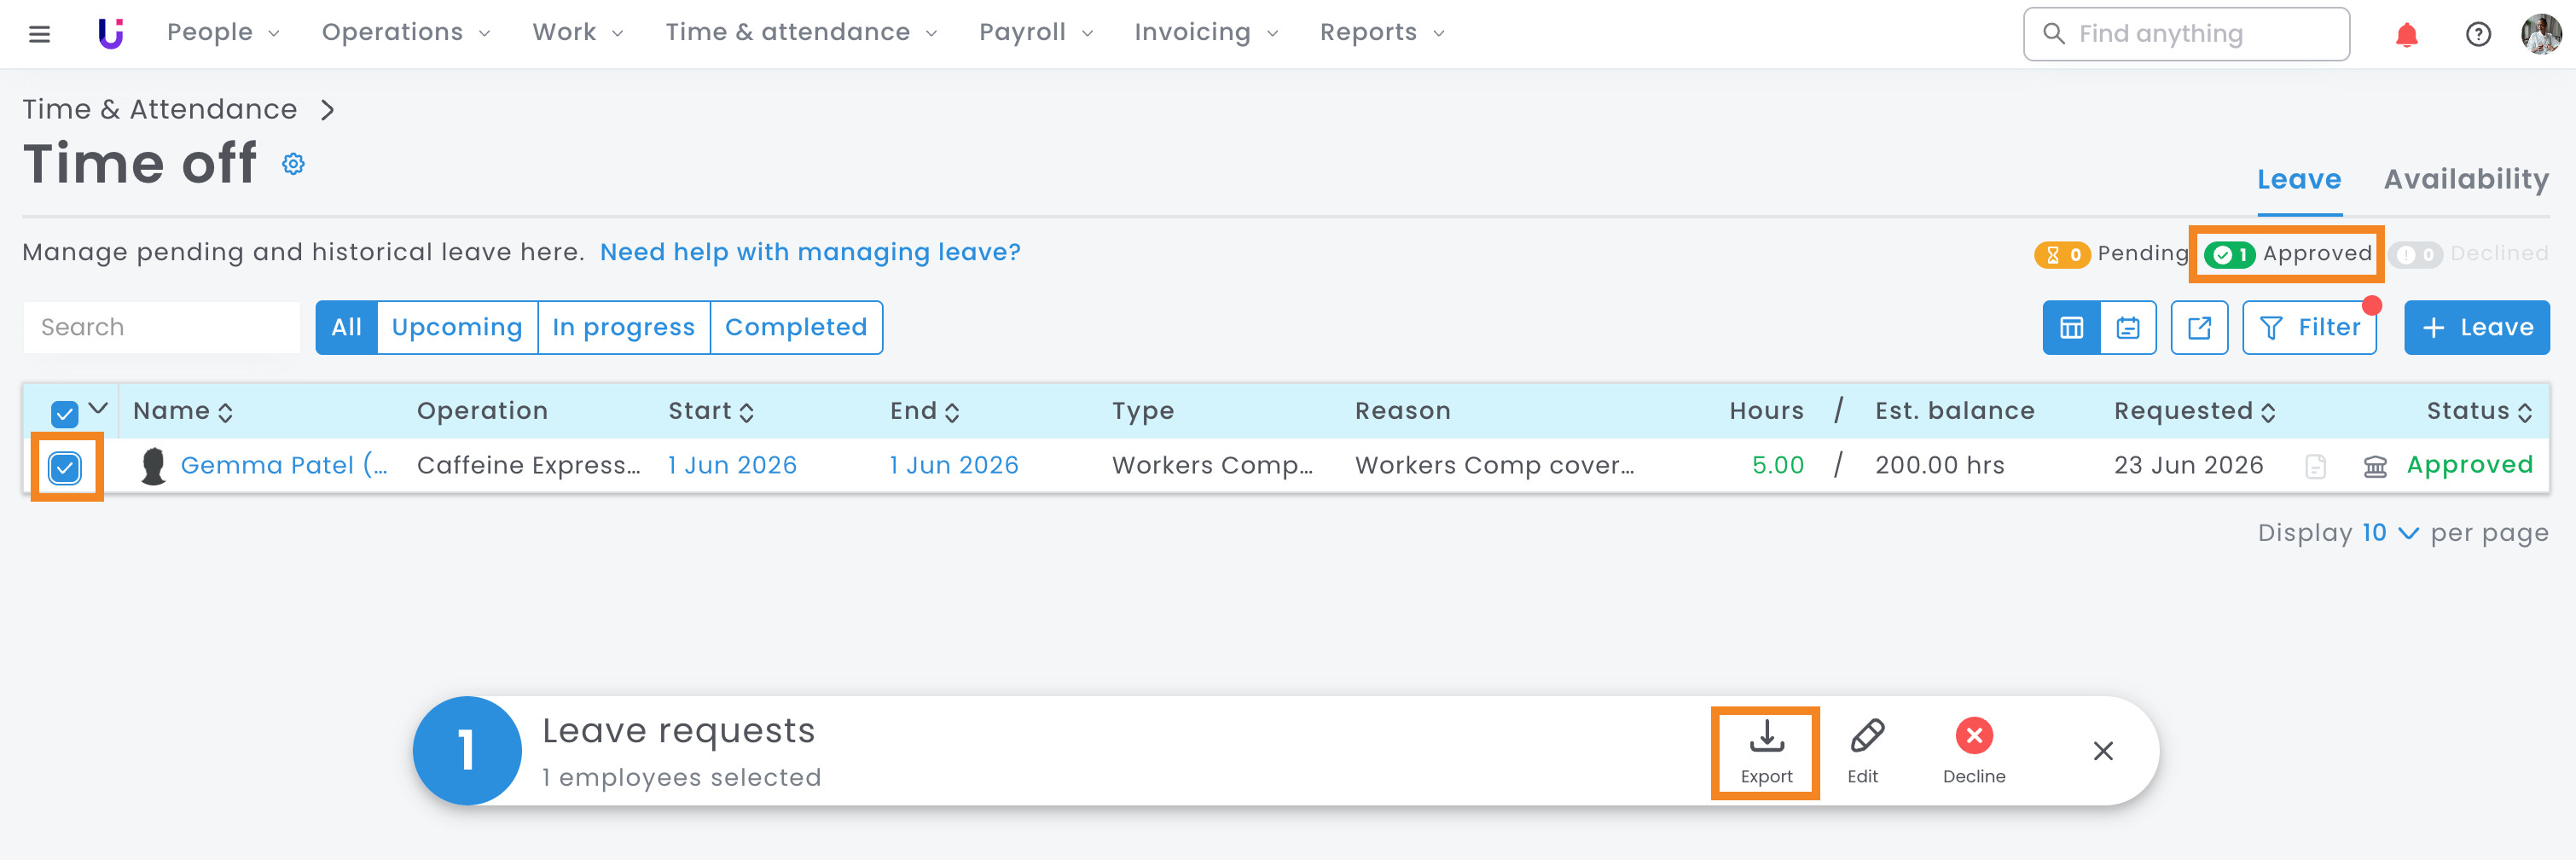This screenshot has width=2576, height=860.
Task: Open the help question mark icon
Action: [x=2478, y=35]
